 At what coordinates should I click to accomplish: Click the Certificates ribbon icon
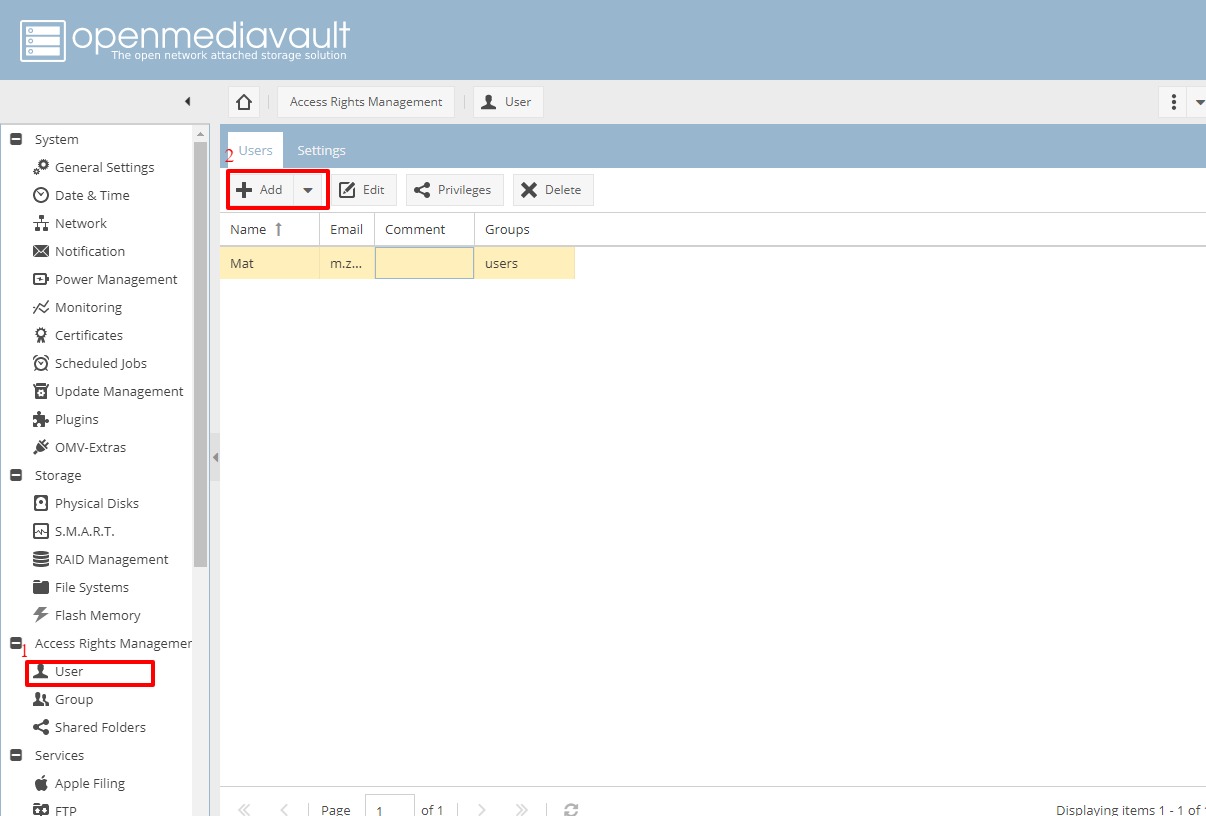pos(41,335)
